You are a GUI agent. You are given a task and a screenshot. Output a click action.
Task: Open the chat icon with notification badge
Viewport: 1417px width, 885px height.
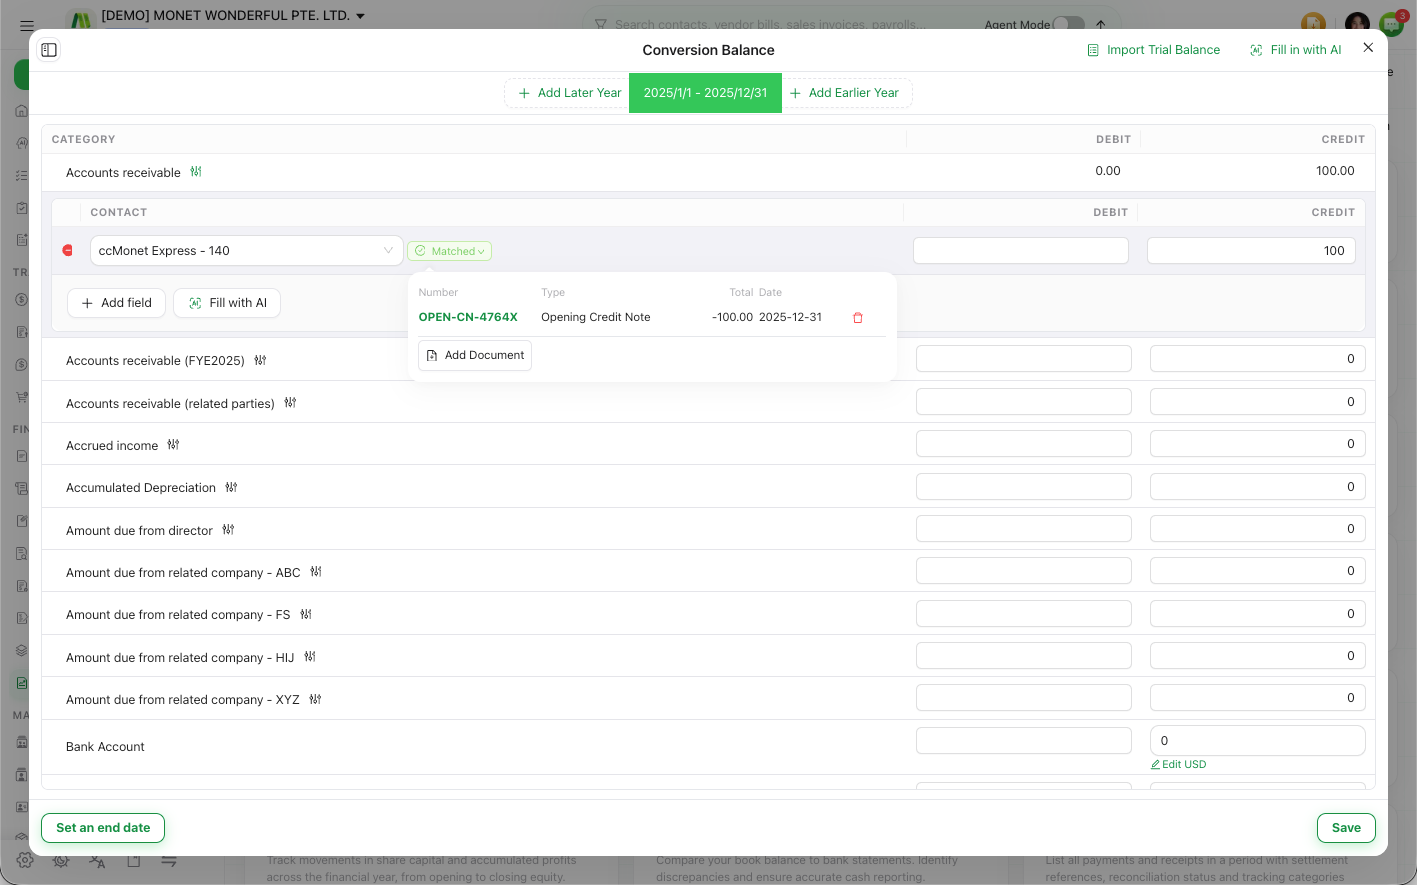(1391, 24)
